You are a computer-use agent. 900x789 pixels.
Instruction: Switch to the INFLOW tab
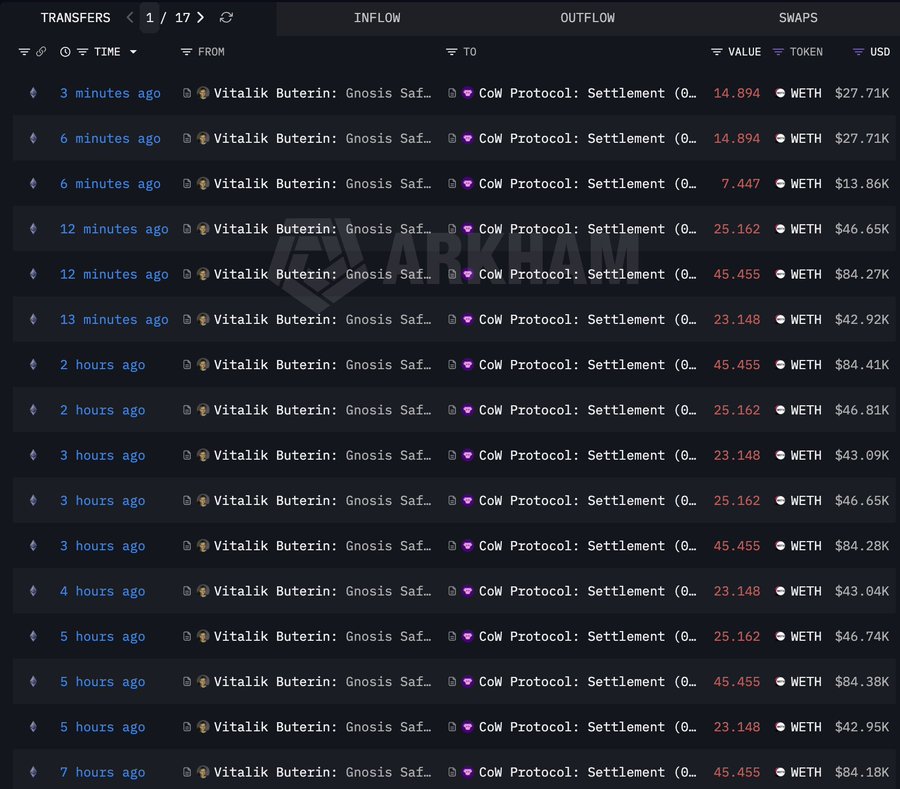tap(377, 17)
